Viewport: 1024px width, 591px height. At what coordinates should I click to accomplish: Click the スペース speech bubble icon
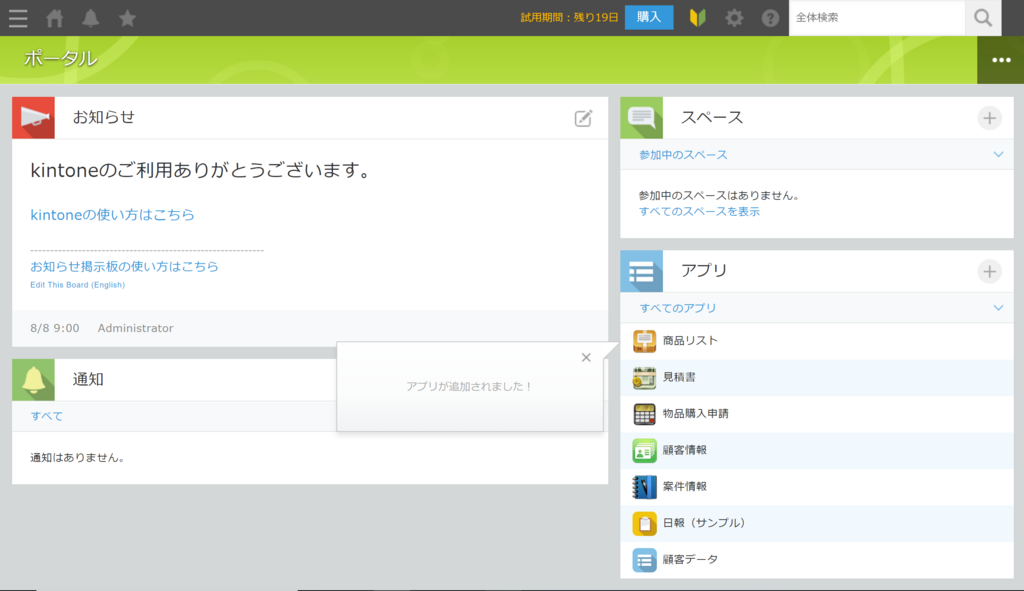coord(641,118)
